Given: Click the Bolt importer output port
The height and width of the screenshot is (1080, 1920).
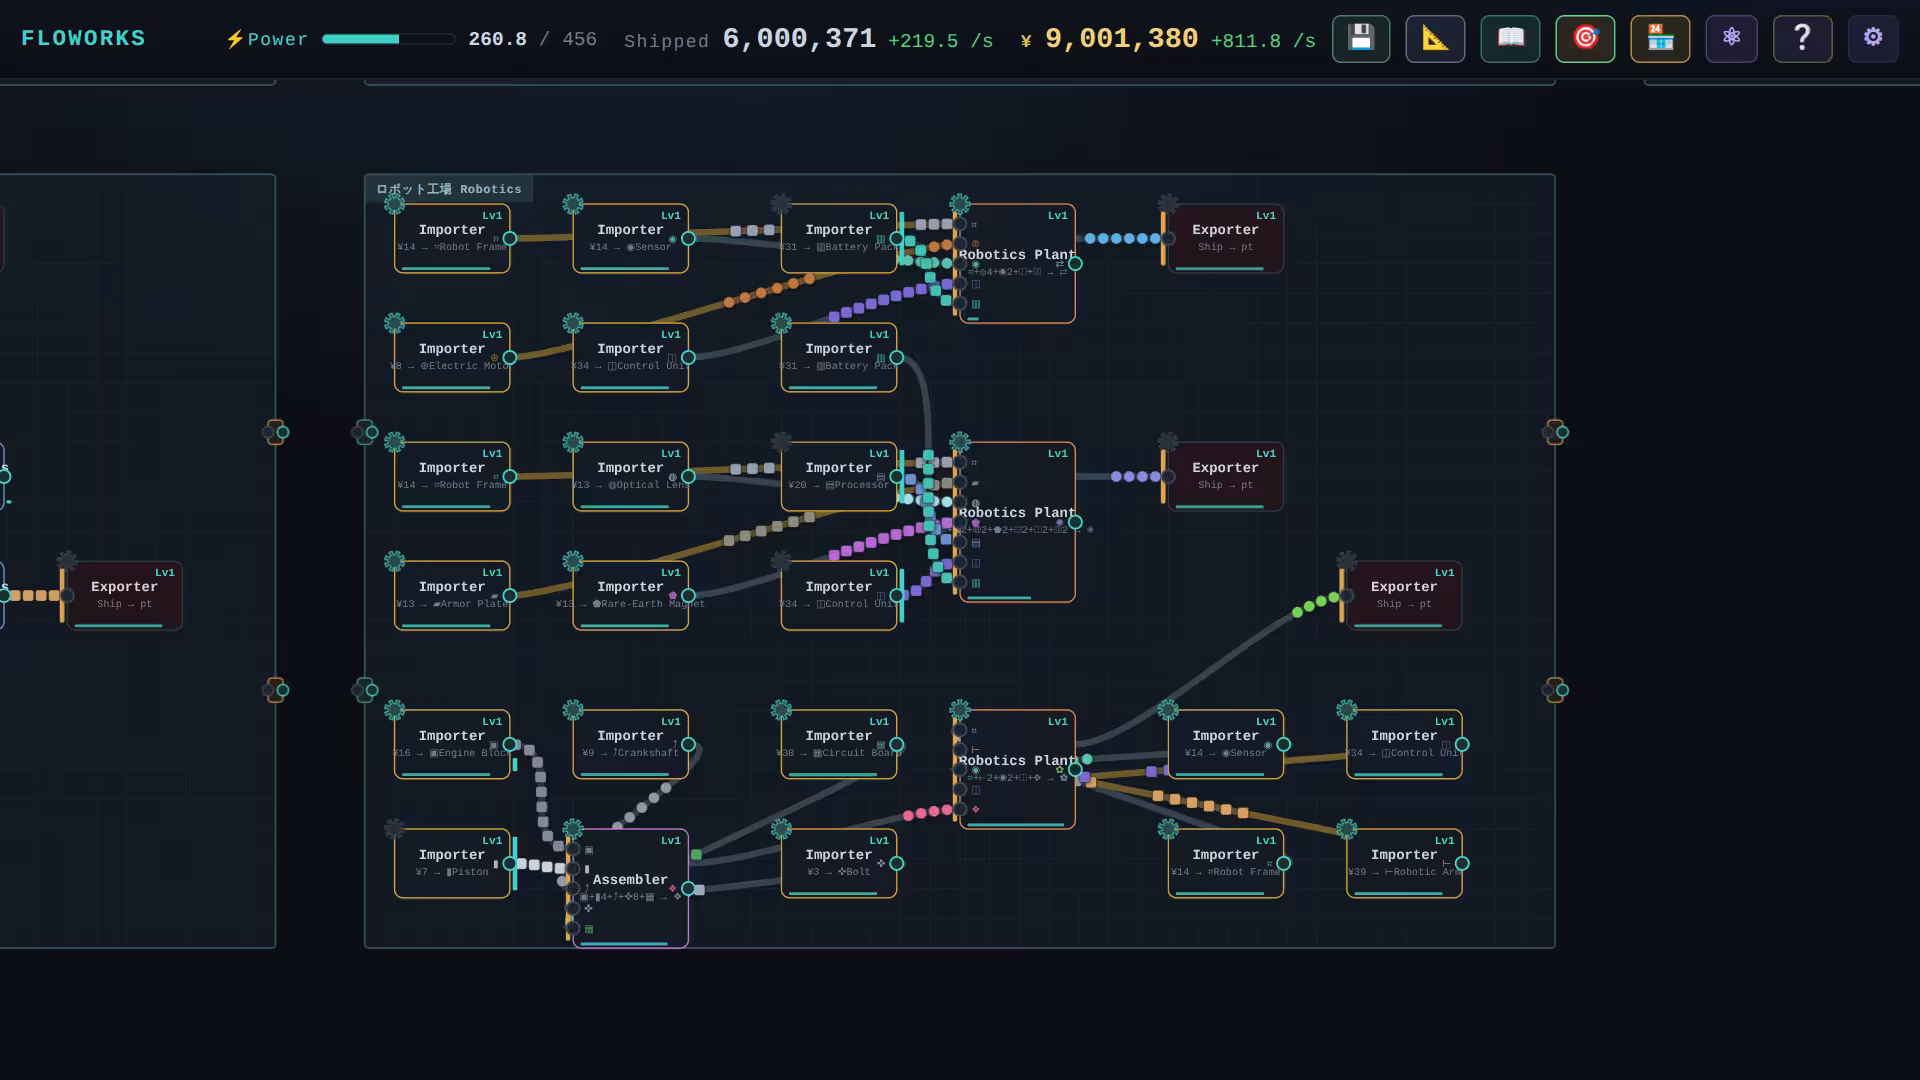Looking at the screenshot, I should (x=896, y=864).
